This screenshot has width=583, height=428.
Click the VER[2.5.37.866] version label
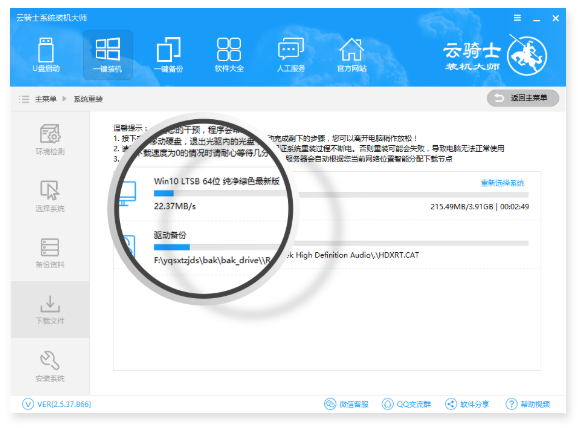pos(64,404)
